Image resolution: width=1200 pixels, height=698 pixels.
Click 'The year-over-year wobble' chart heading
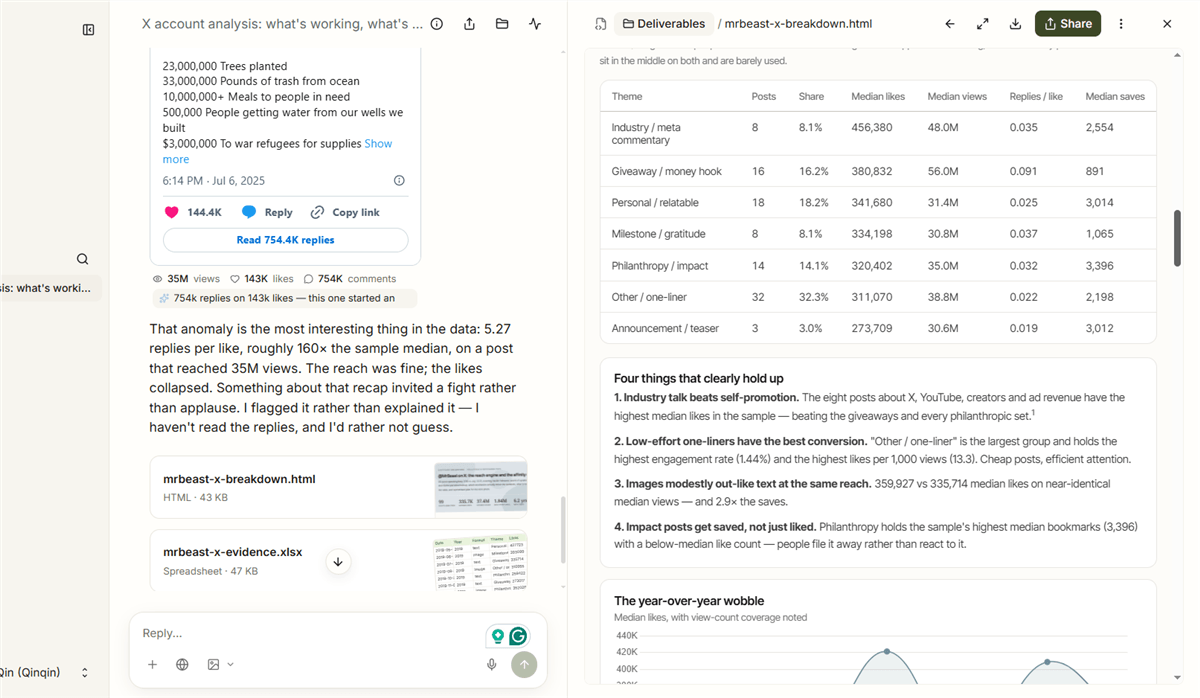point(689,601)
